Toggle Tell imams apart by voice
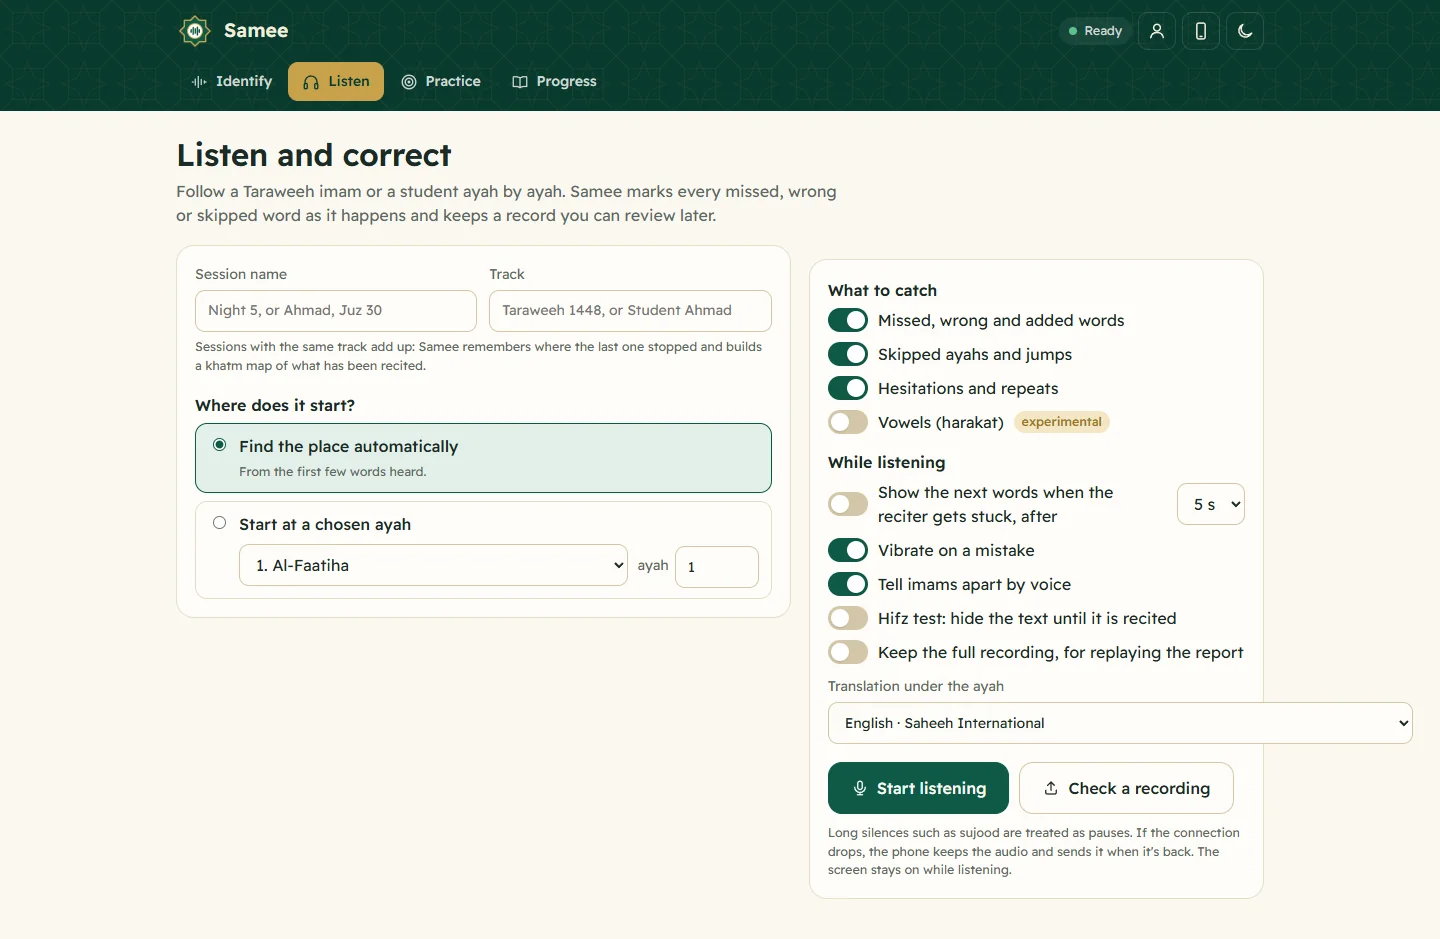This screenshot has height=939, width=1440. coord(848,584)
